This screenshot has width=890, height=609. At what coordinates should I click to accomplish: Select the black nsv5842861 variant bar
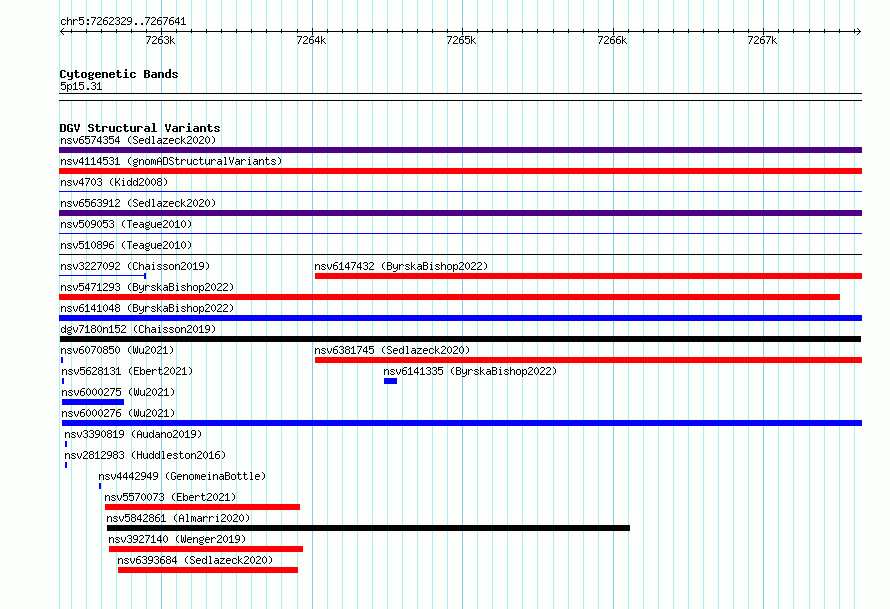pos(368,528)
